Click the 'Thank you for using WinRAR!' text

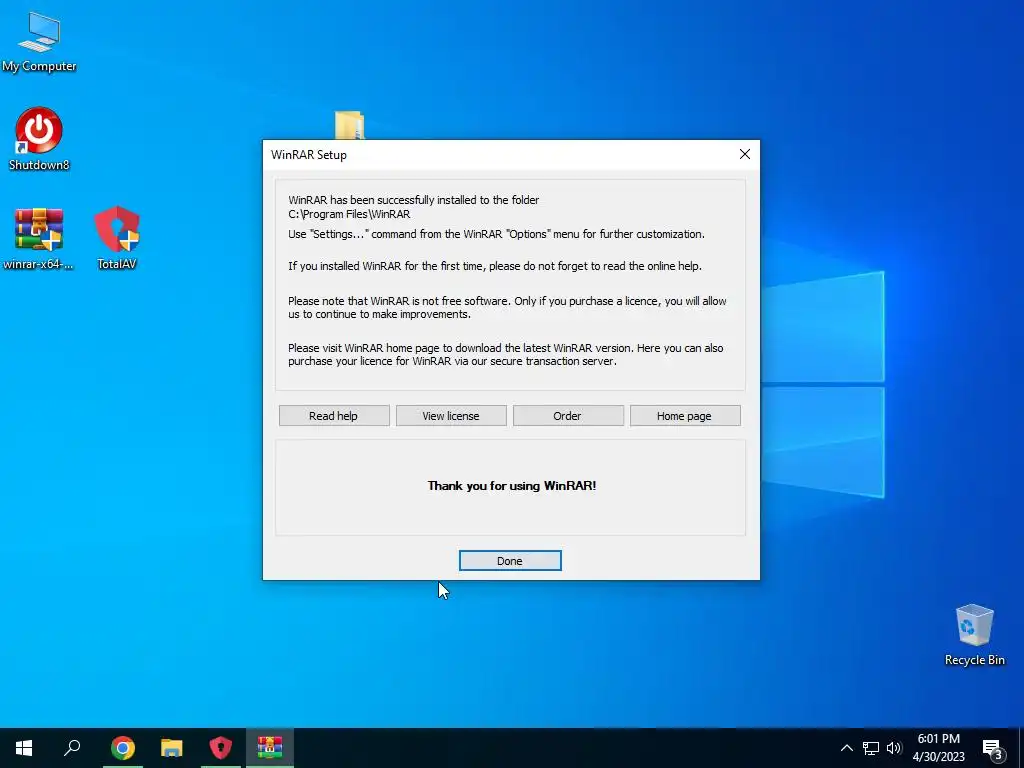[511, 486]
